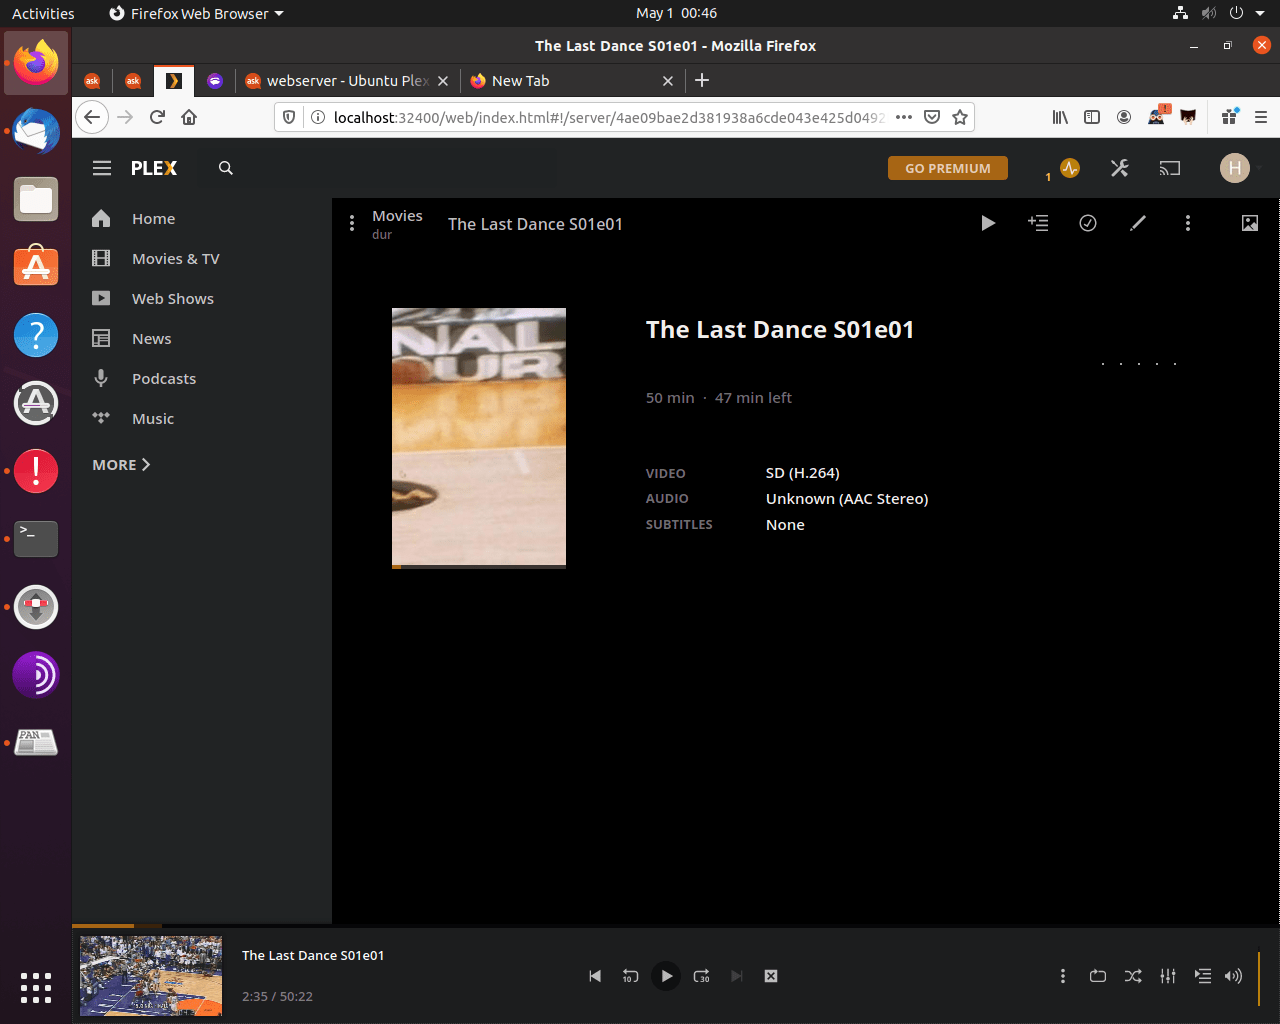Skip forward 30 seconds in player
The width and height of the screenshot is (1280, 1024).
coord(702,976)
